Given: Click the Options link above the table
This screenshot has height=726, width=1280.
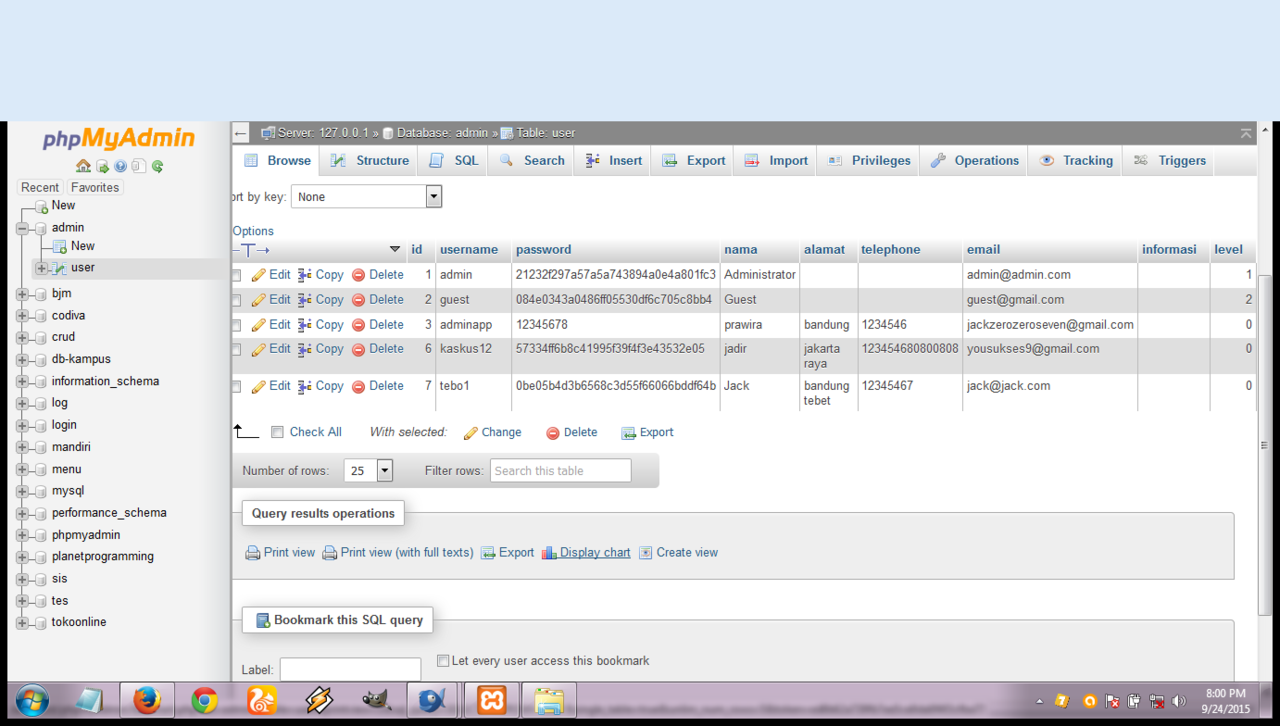Looking at the screenshot, I should coord(253,231).
